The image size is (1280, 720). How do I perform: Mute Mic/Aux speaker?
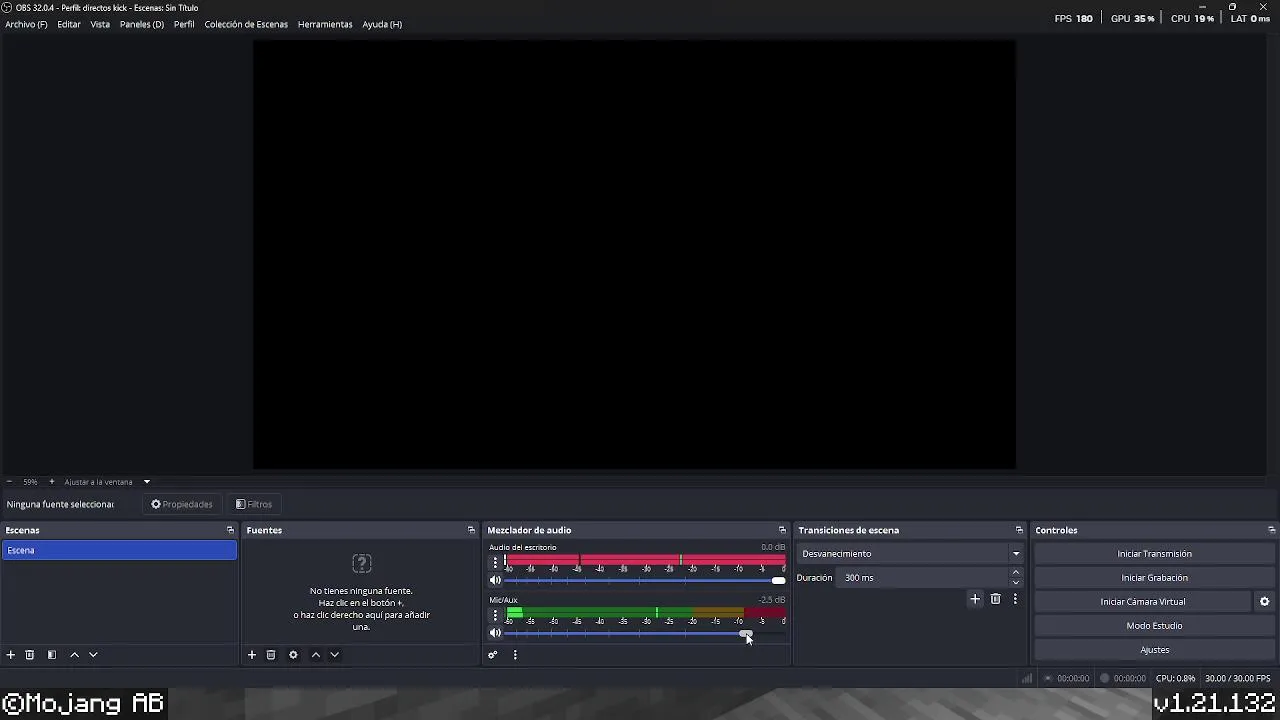pyautogui.click(x=495, y=633)
